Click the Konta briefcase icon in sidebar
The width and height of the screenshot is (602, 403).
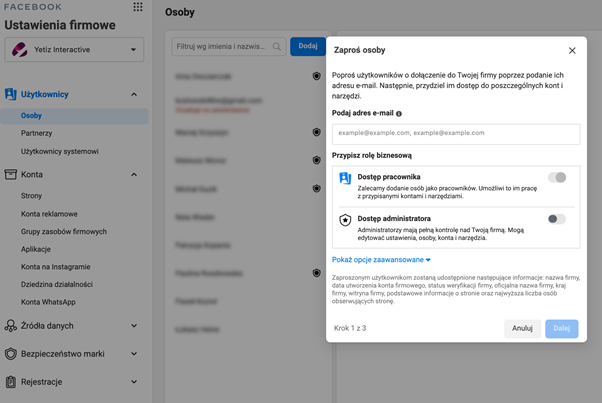11,174
